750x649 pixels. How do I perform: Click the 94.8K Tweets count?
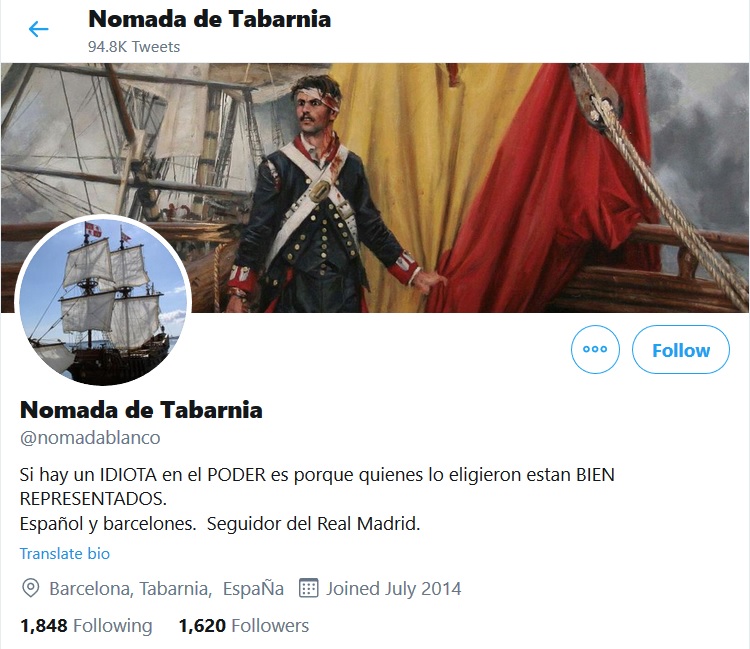[x=134, y=47]
